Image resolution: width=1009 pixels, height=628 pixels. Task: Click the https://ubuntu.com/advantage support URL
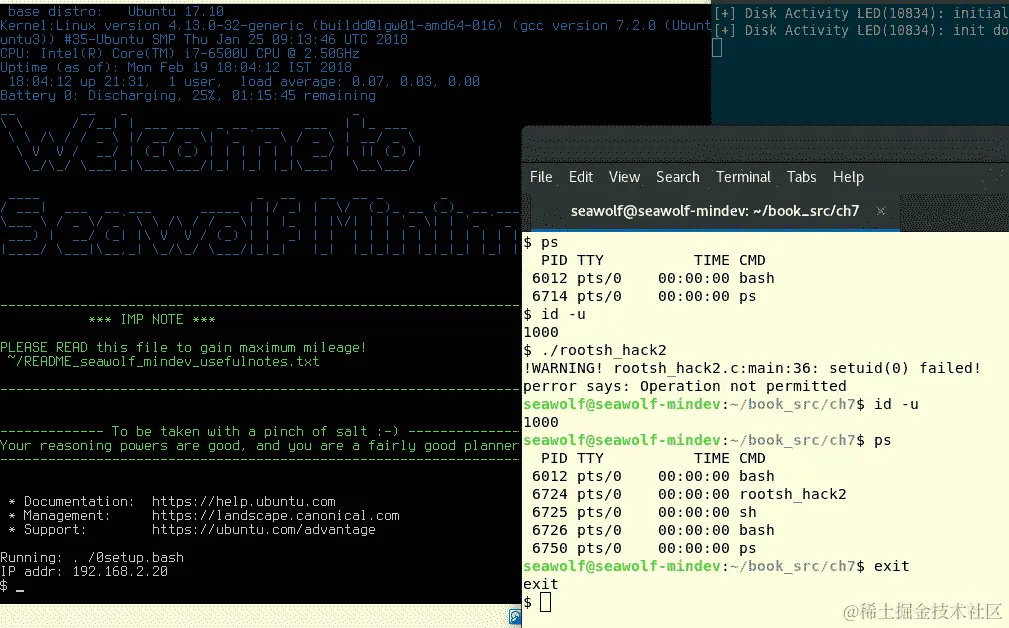point(263,530)
